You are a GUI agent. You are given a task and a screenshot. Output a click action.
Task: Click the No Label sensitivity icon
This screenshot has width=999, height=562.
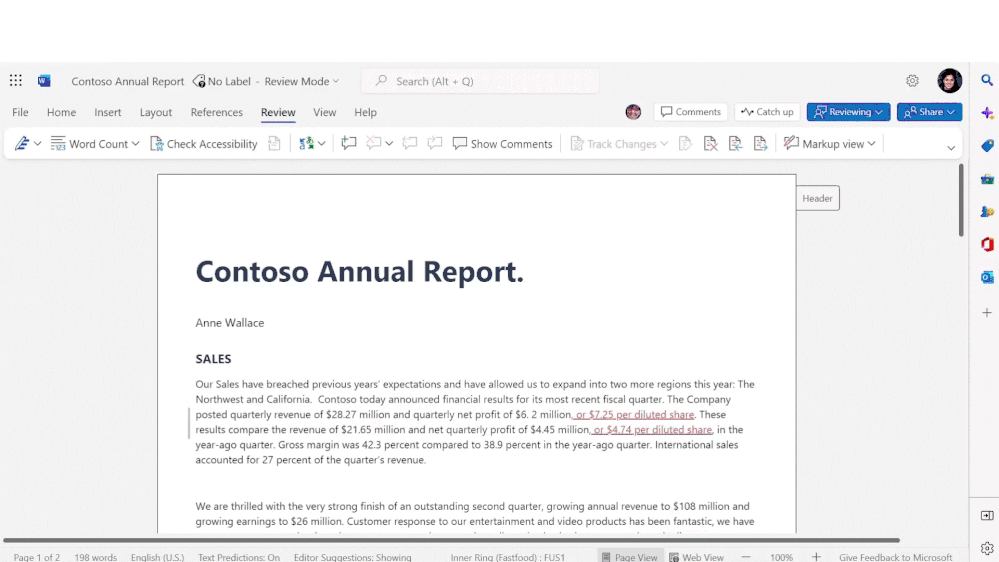click(x=199, y=81)
